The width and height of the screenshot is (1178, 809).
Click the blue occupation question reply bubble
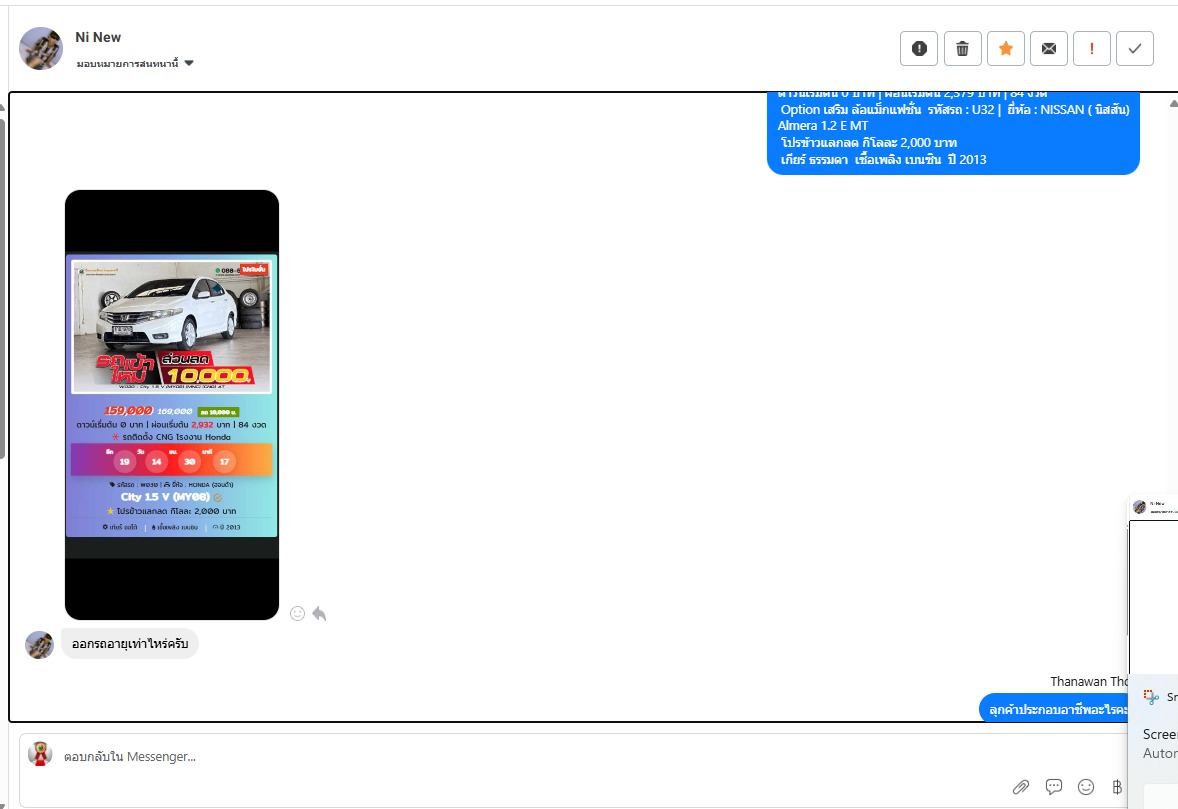(x=1053, y=708)
